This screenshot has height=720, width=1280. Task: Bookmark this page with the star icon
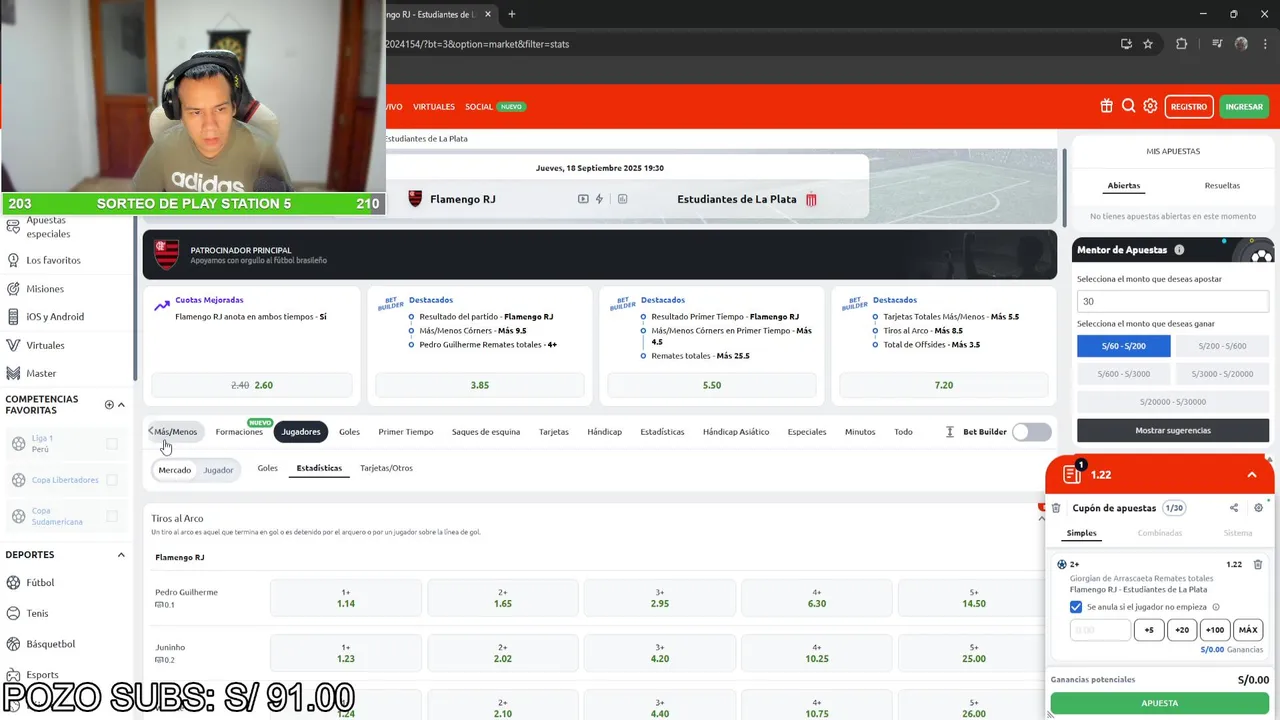pyautogui.click(x=1148, y=44)
